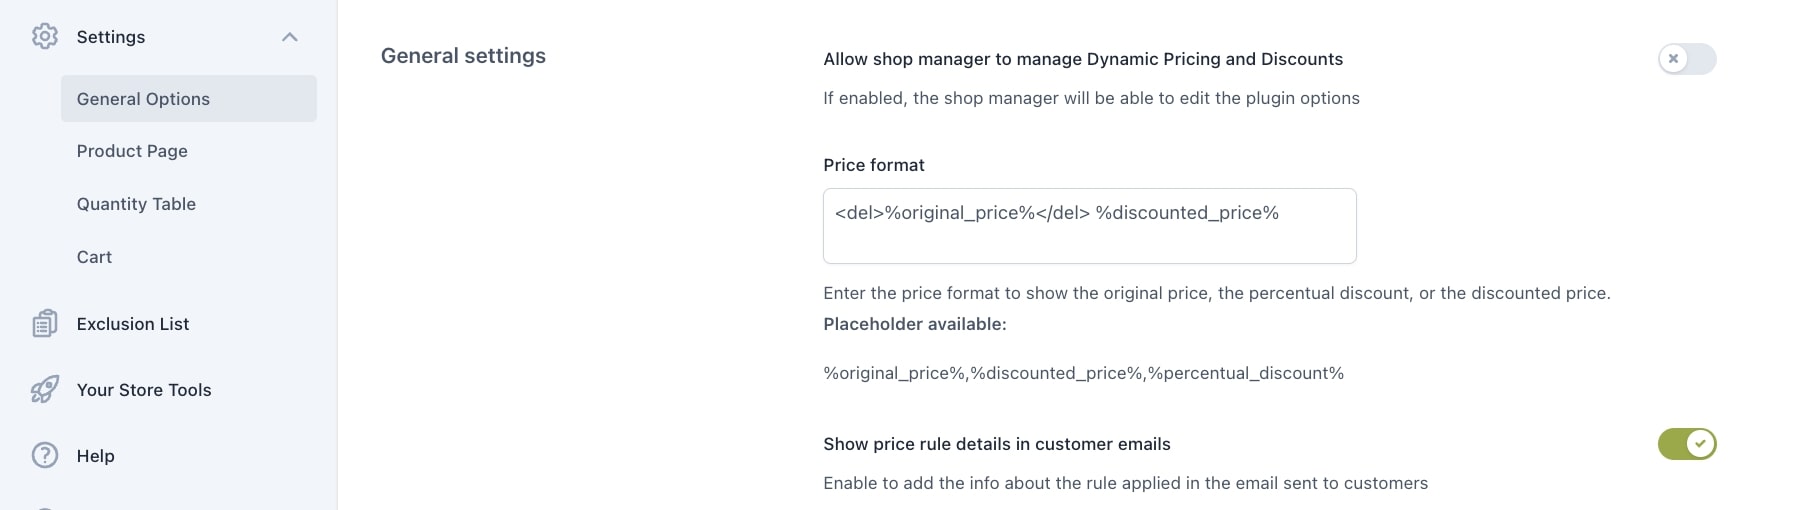This screenshot has width=1808, height=510.
Task: Open the Cart settings item
Action: (94, 257)
